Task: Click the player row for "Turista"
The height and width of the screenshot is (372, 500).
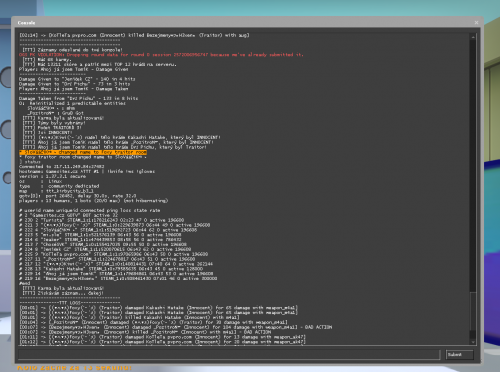Action: [x=102, y=220]
